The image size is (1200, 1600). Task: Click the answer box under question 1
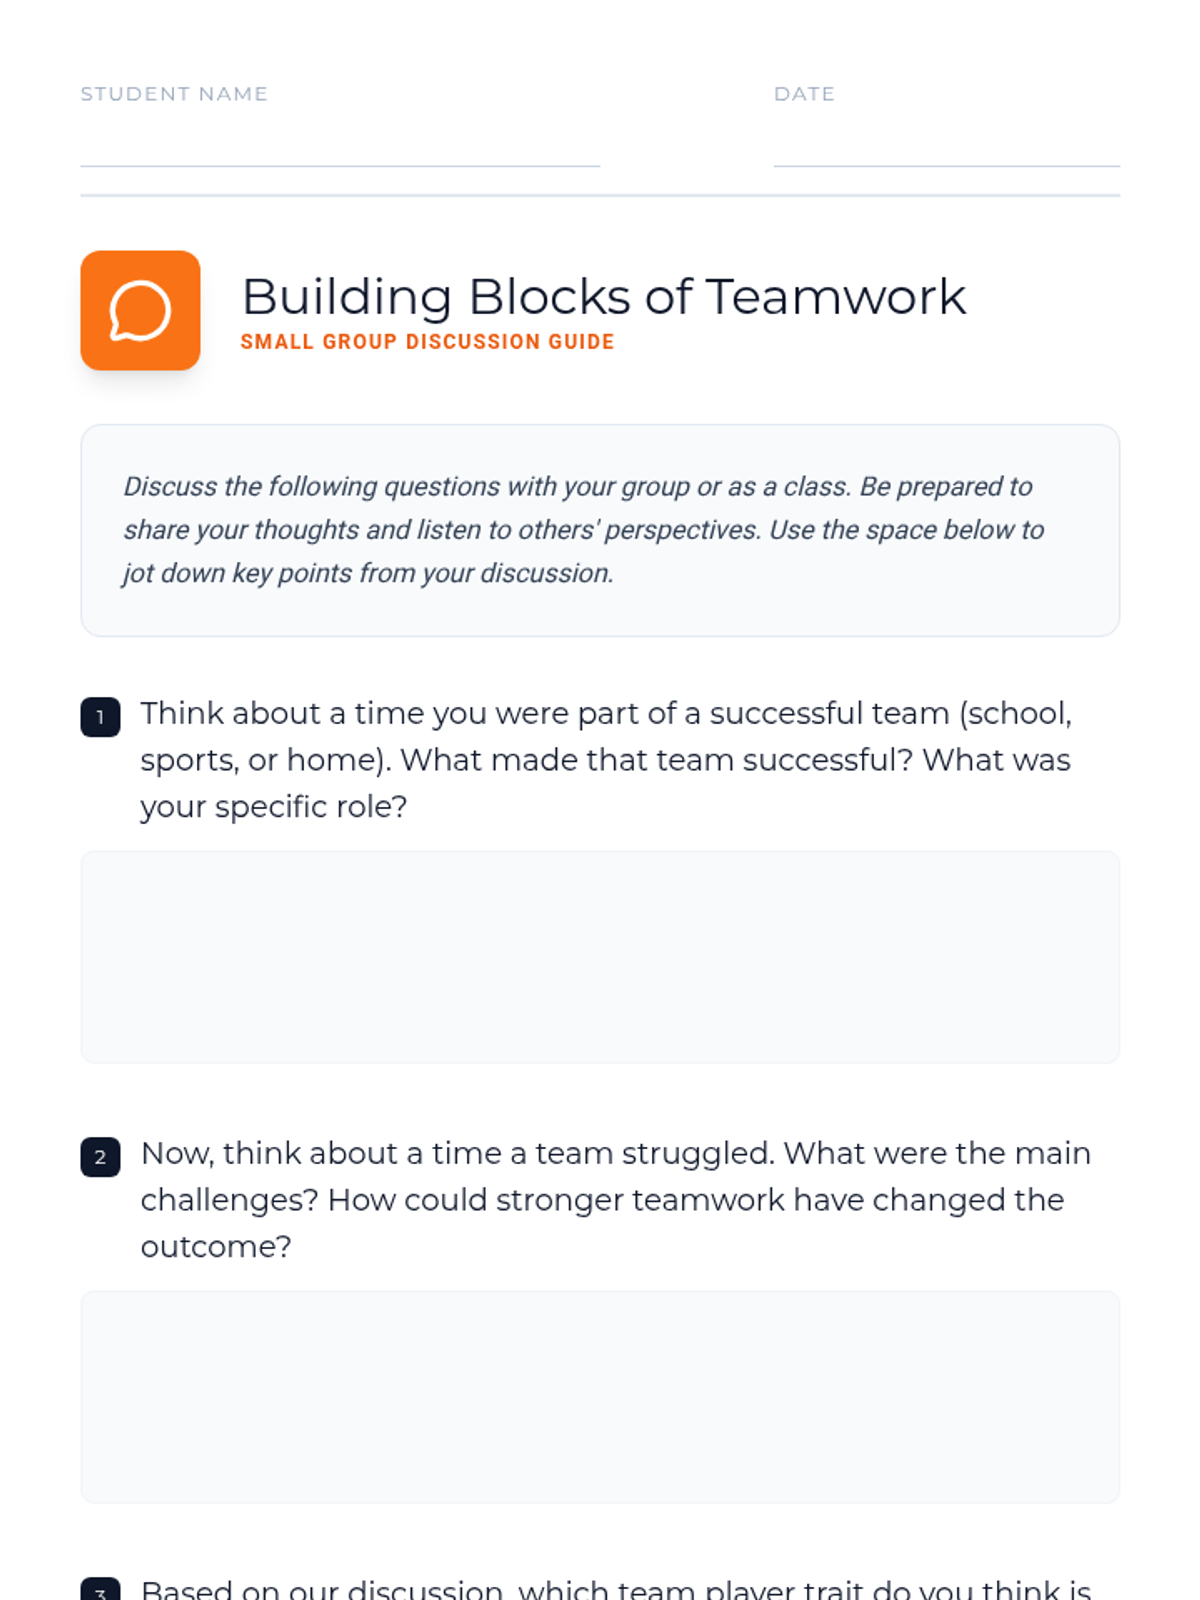pos(600,957)
